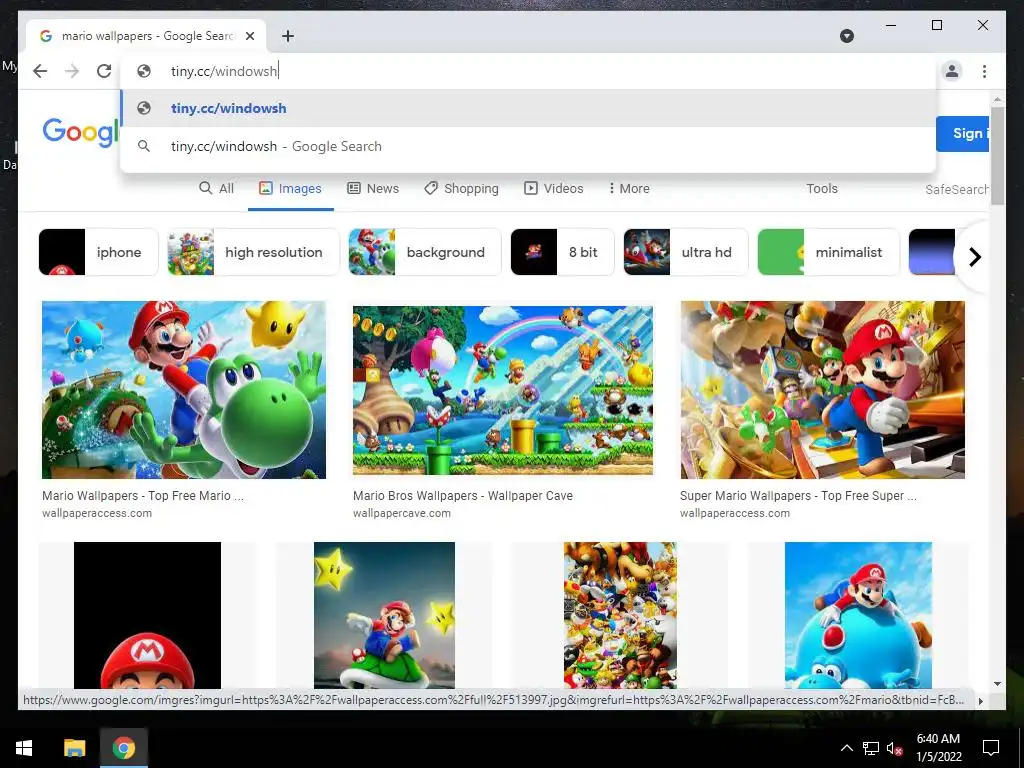Open the notification center icon
Screen dimensions: 1024x768
(991, 748)
